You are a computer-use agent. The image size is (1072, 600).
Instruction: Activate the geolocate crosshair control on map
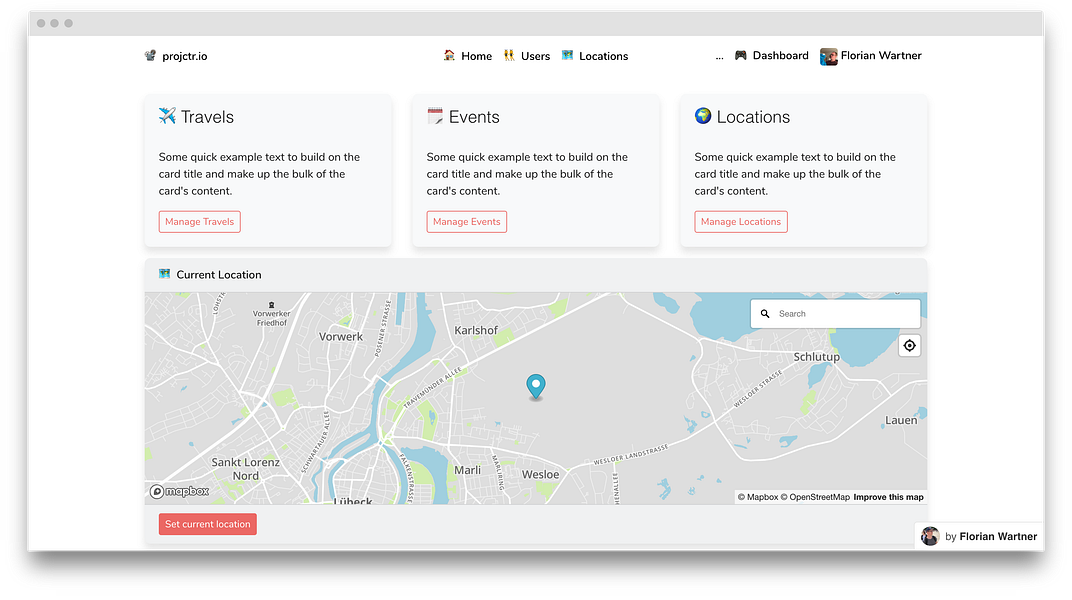[x=909, y=344]
